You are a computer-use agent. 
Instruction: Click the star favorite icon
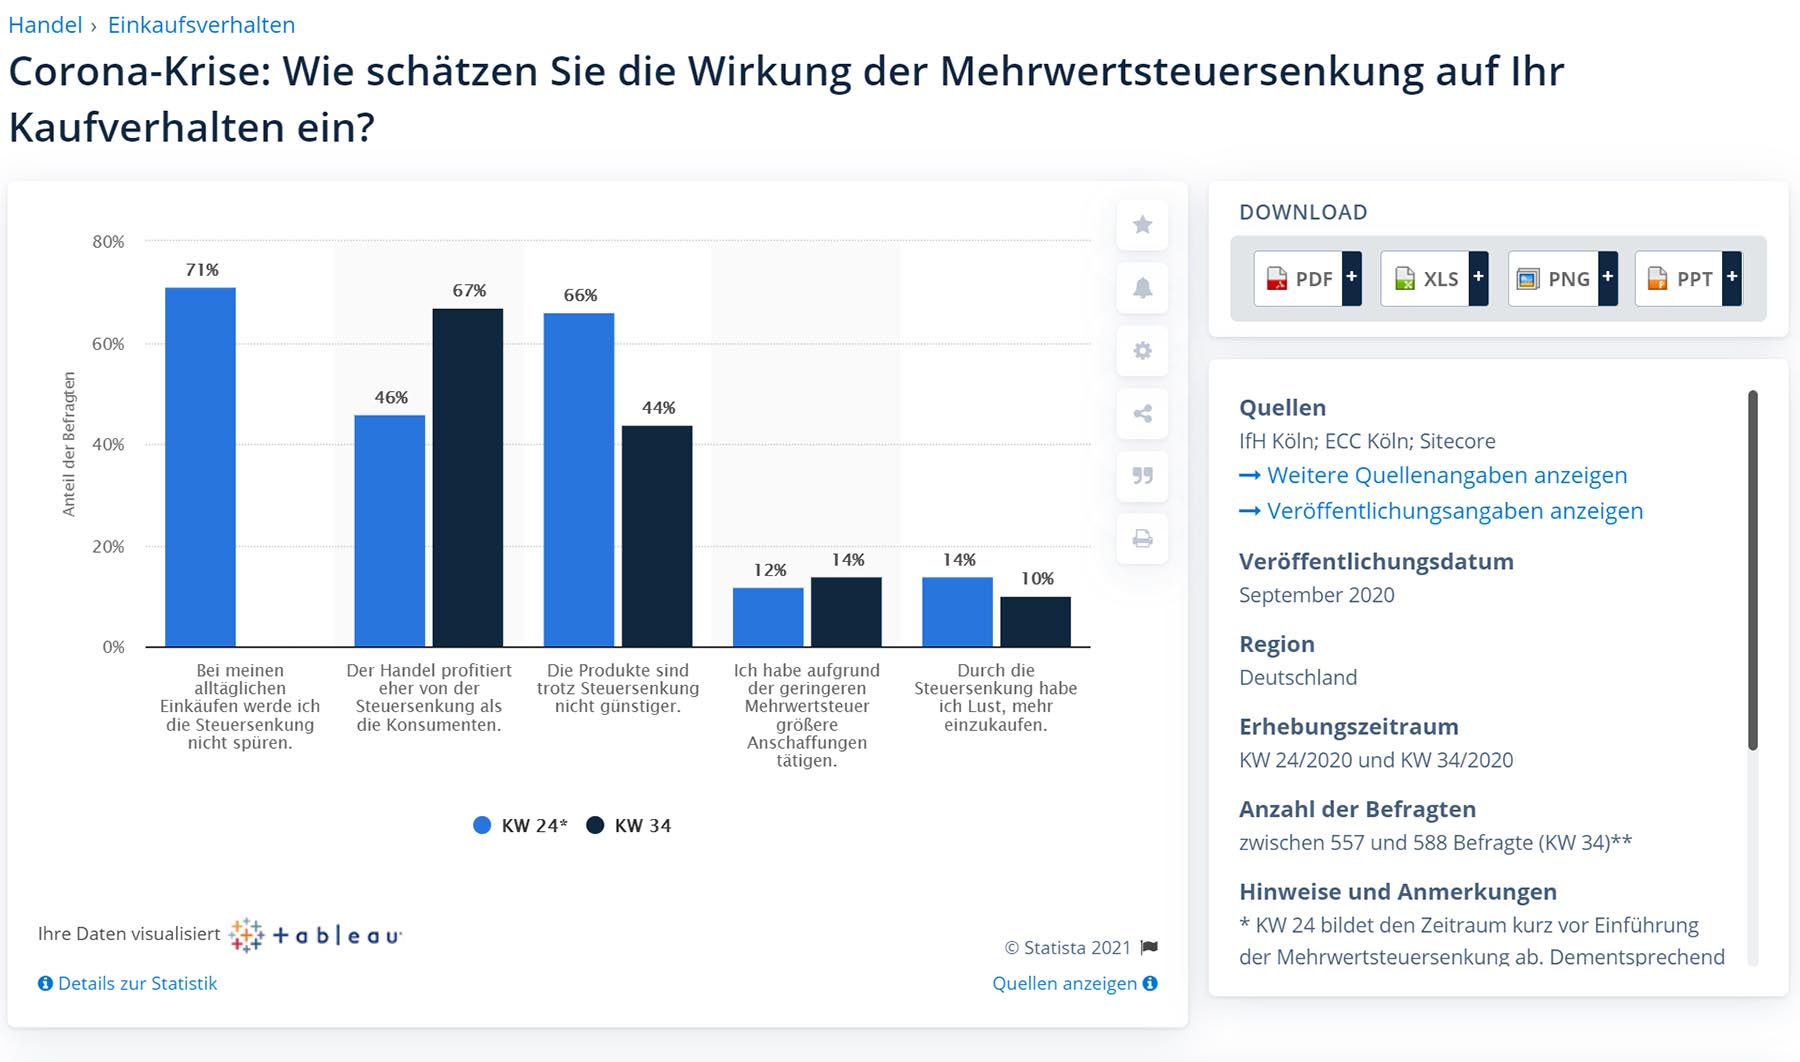(x=1142, y=225)
